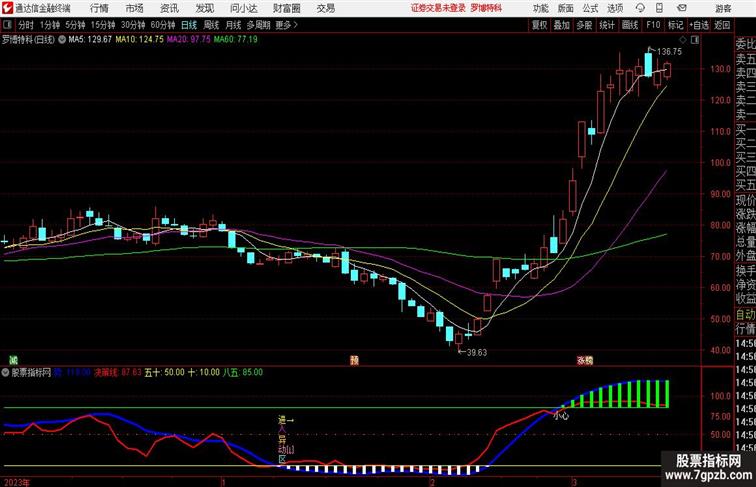Click the MA20: 97.75 value label

tap(189, 40)
